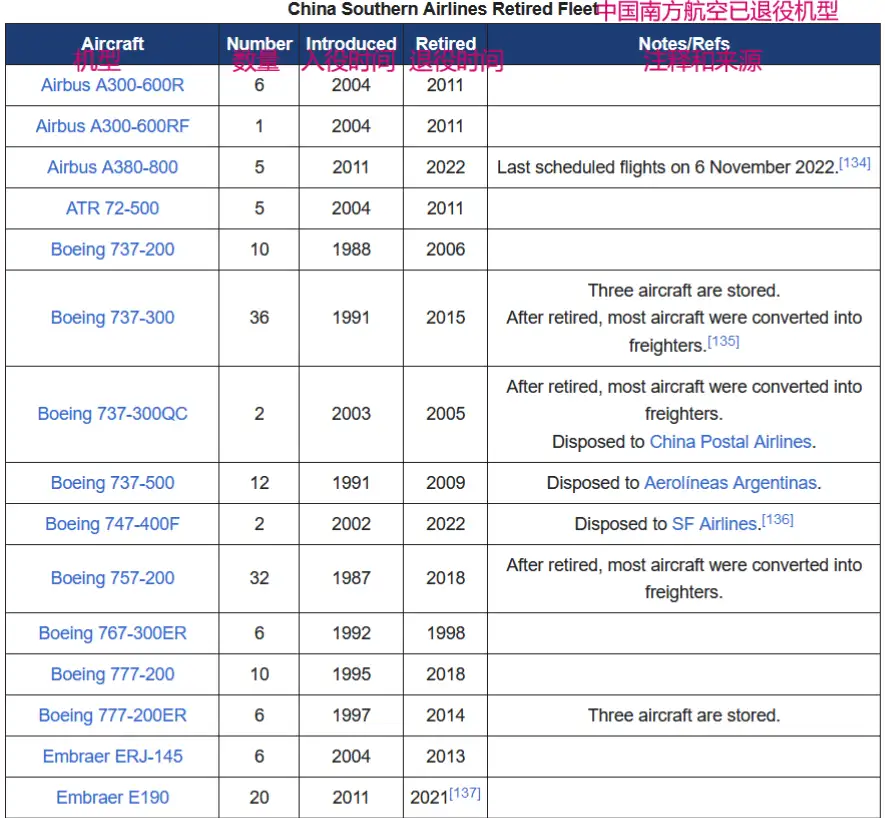Viewport: 885px width, 818px height.
Task: Open the Boeing 737-500 link
Action: pyautogui.click(x=112, y=483)
